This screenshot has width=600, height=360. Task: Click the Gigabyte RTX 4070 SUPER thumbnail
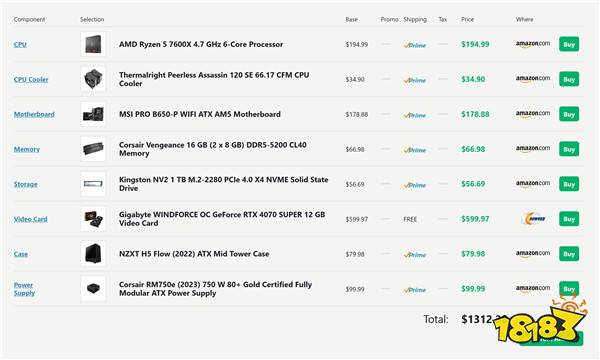click(93, 219)
